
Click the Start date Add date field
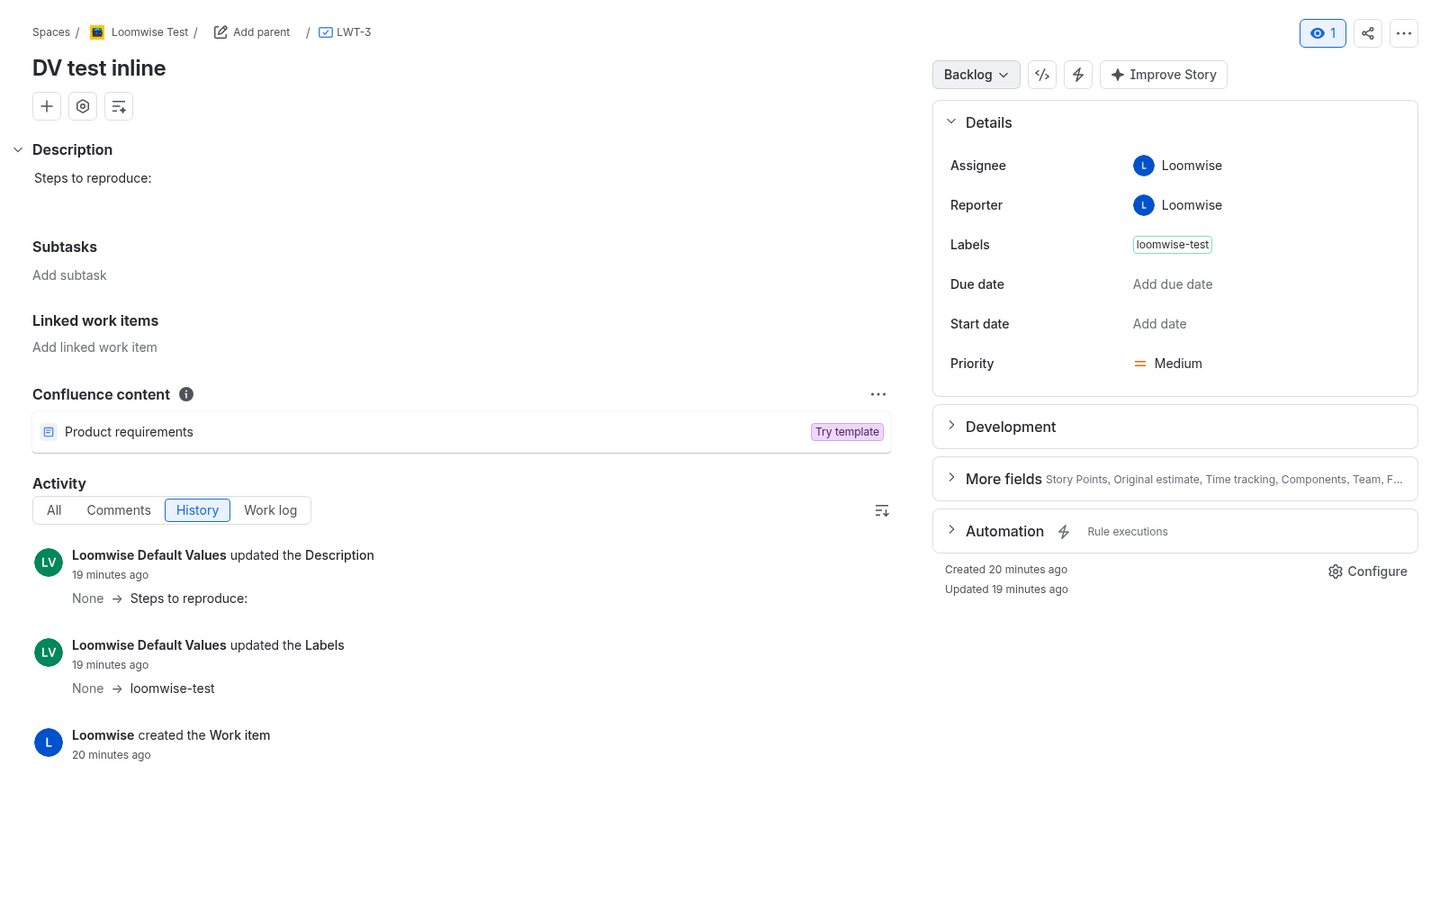coord(1160,324)
